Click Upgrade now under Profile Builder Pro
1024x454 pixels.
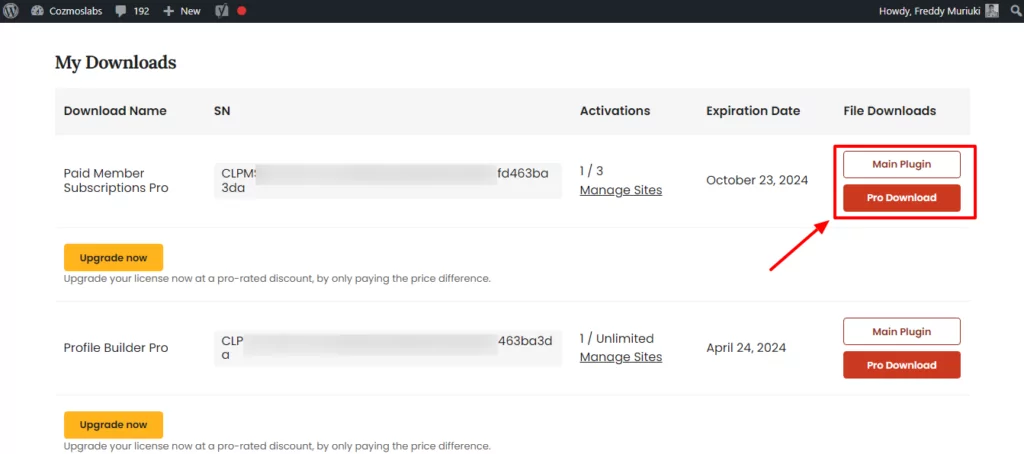(114, 425)
